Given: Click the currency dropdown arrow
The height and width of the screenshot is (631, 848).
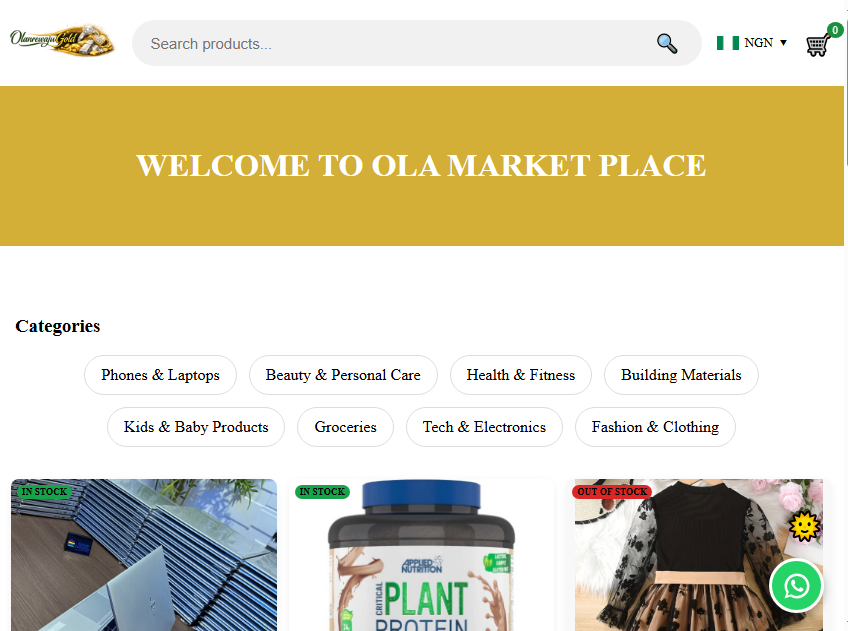Looking at the screenshot, I should point(783,43).
